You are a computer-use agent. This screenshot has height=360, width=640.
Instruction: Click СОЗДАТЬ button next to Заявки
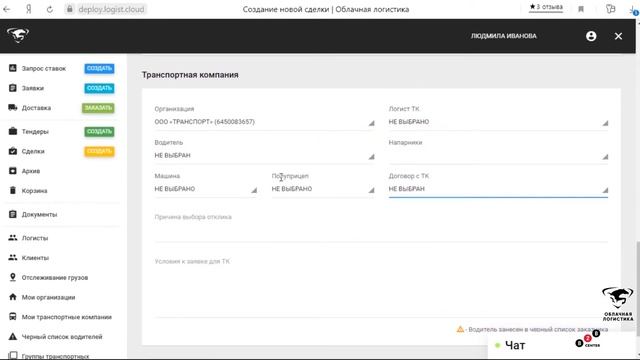tap(99, 88)
